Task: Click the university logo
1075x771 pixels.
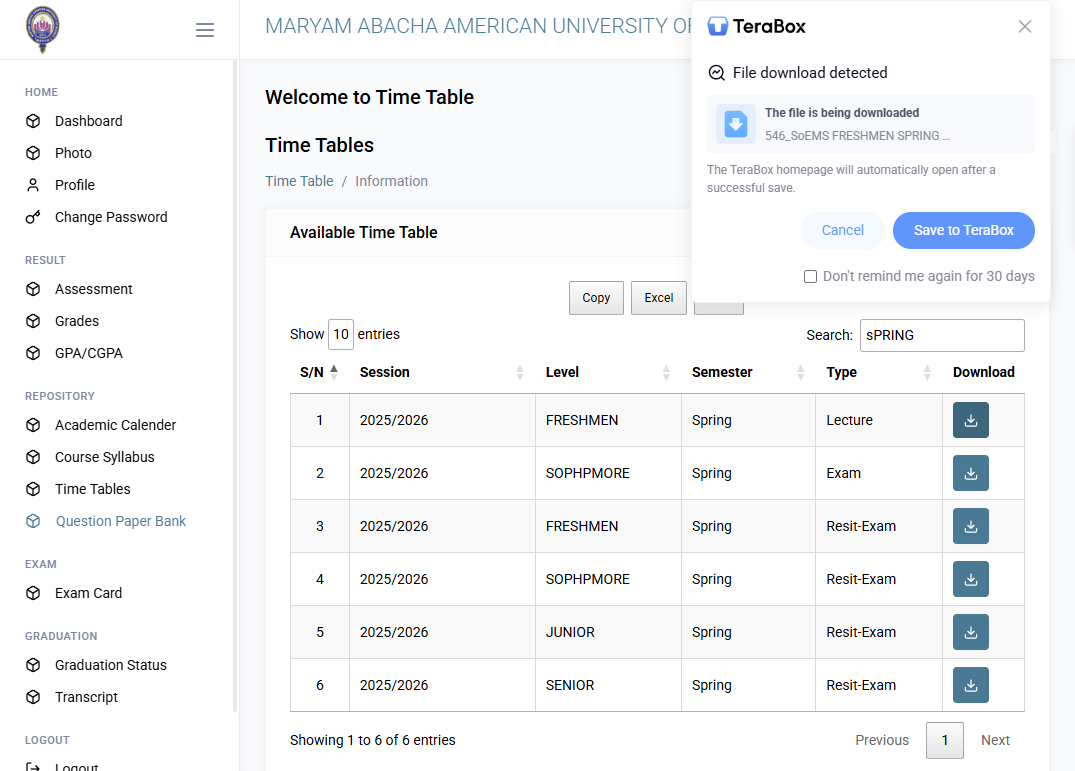Action: [43, 29]
